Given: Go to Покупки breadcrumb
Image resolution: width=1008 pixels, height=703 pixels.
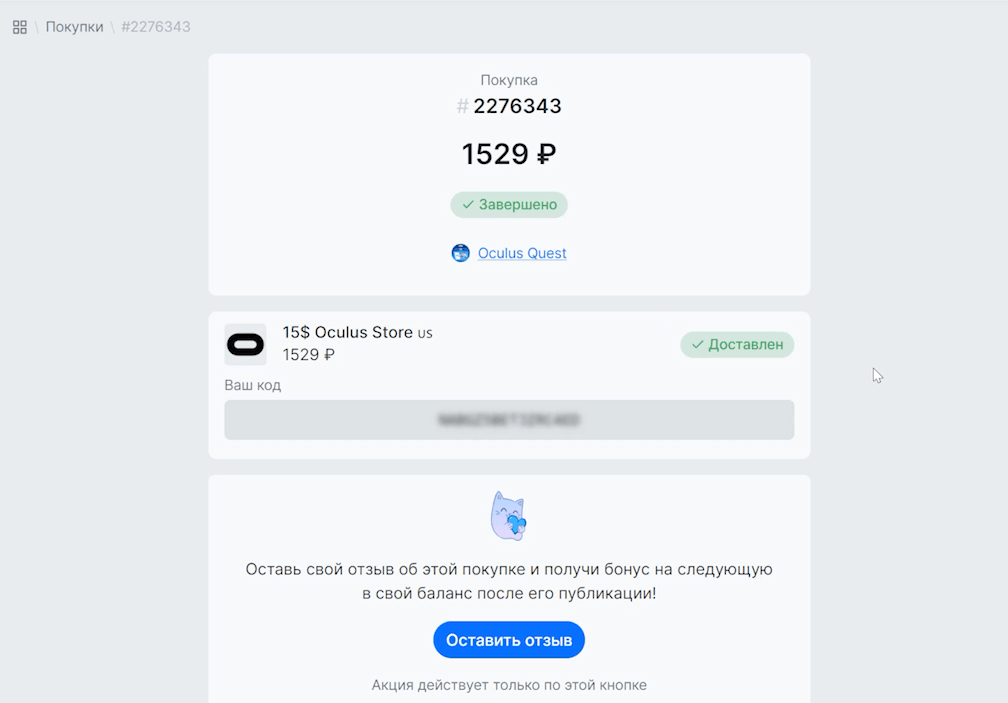Looking at the screenshot, I should [74, 27].
